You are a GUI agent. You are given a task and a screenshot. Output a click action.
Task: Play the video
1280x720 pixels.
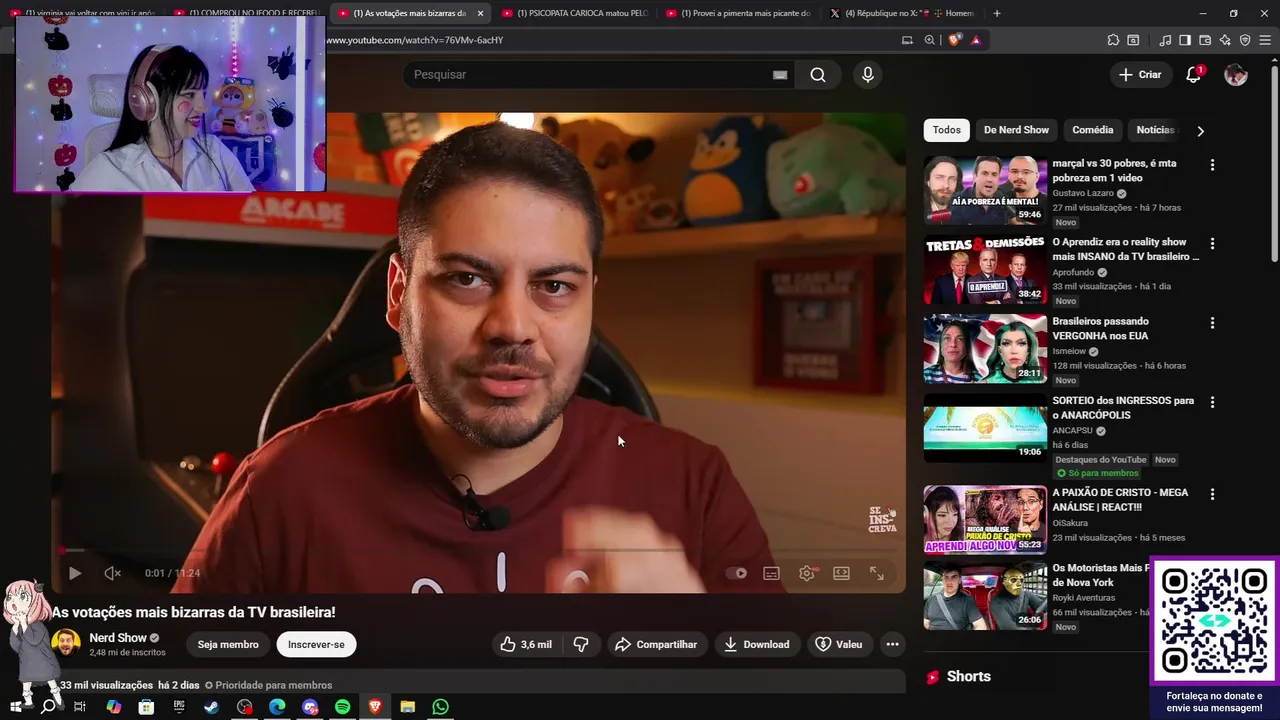(74, 573)
